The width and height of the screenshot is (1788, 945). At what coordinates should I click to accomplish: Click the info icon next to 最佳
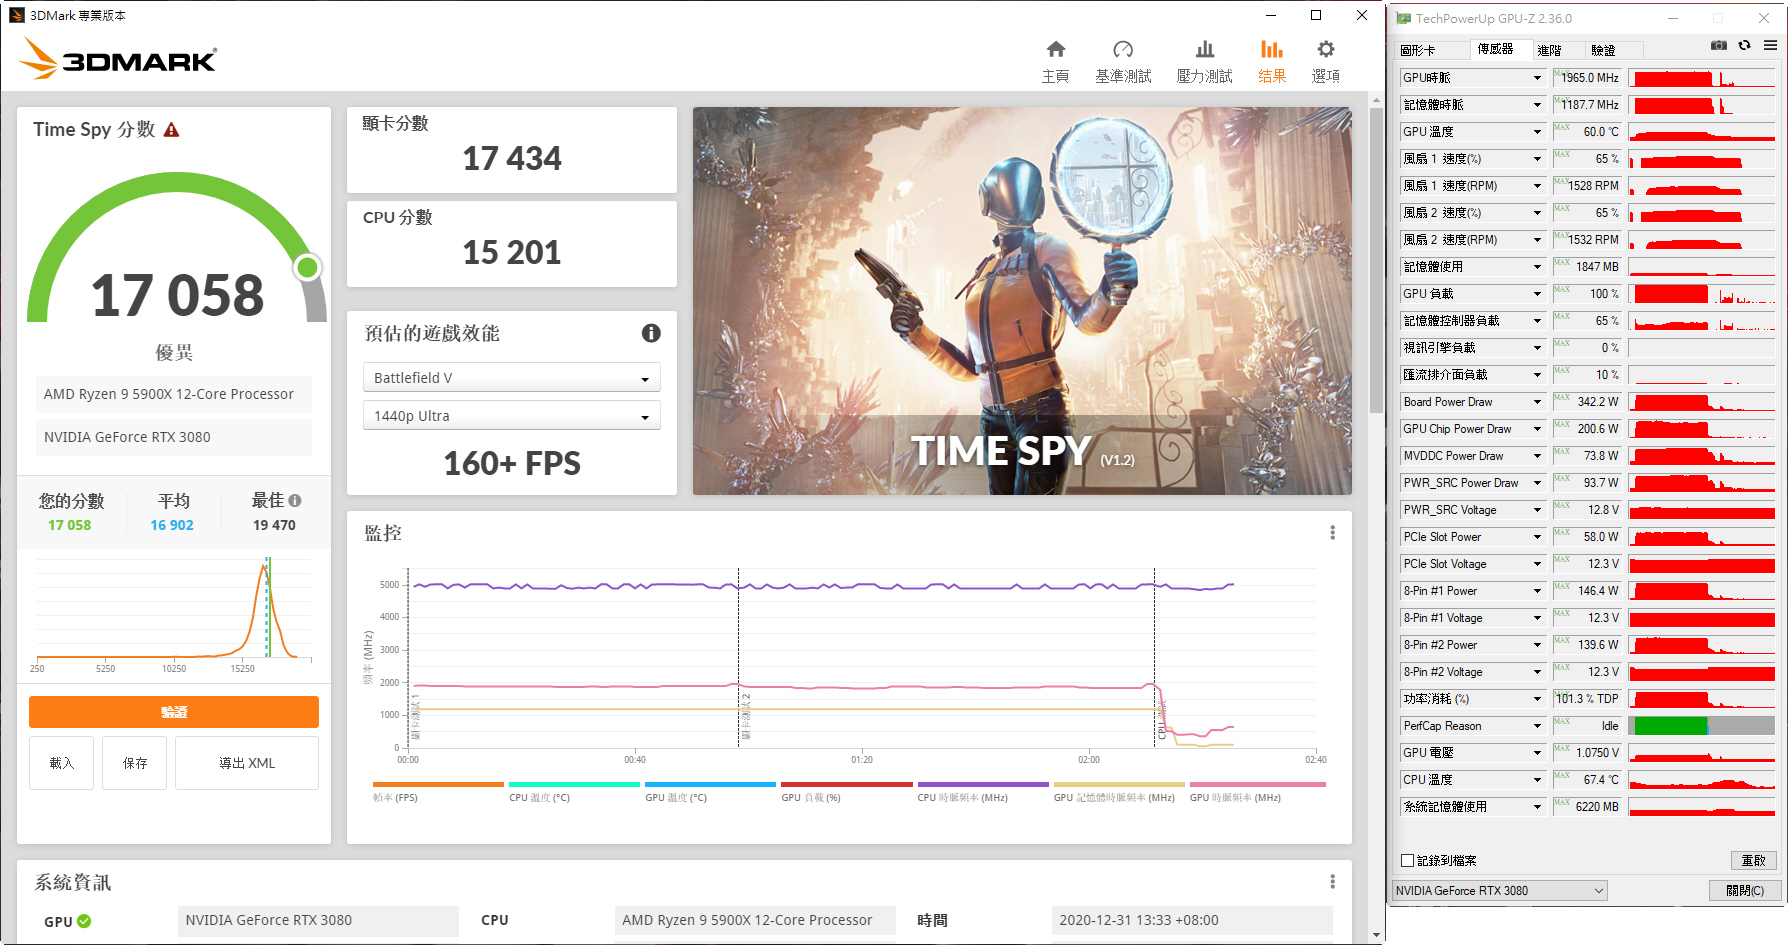295,501
